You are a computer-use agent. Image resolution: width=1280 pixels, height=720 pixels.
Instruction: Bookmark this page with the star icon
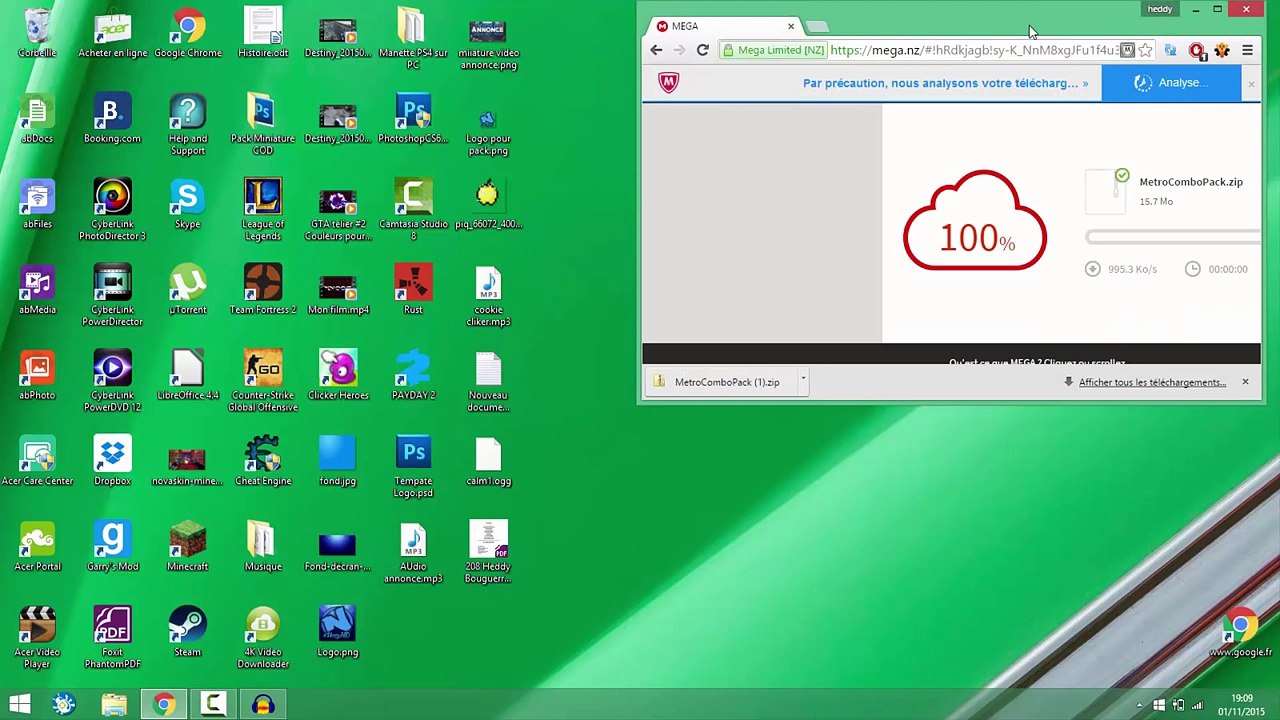pos(1145,50)
